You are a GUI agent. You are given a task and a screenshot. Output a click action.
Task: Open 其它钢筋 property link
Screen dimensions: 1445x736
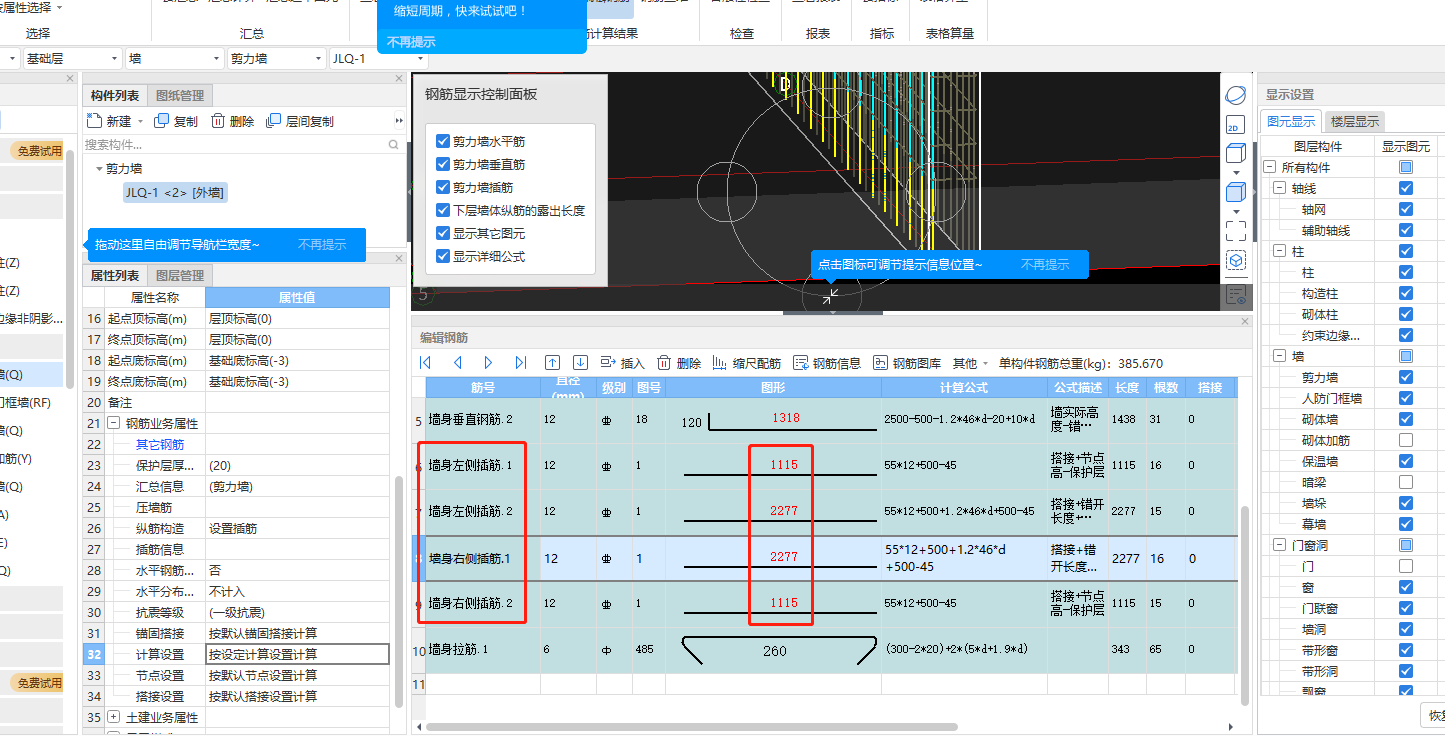click(160, 444)
